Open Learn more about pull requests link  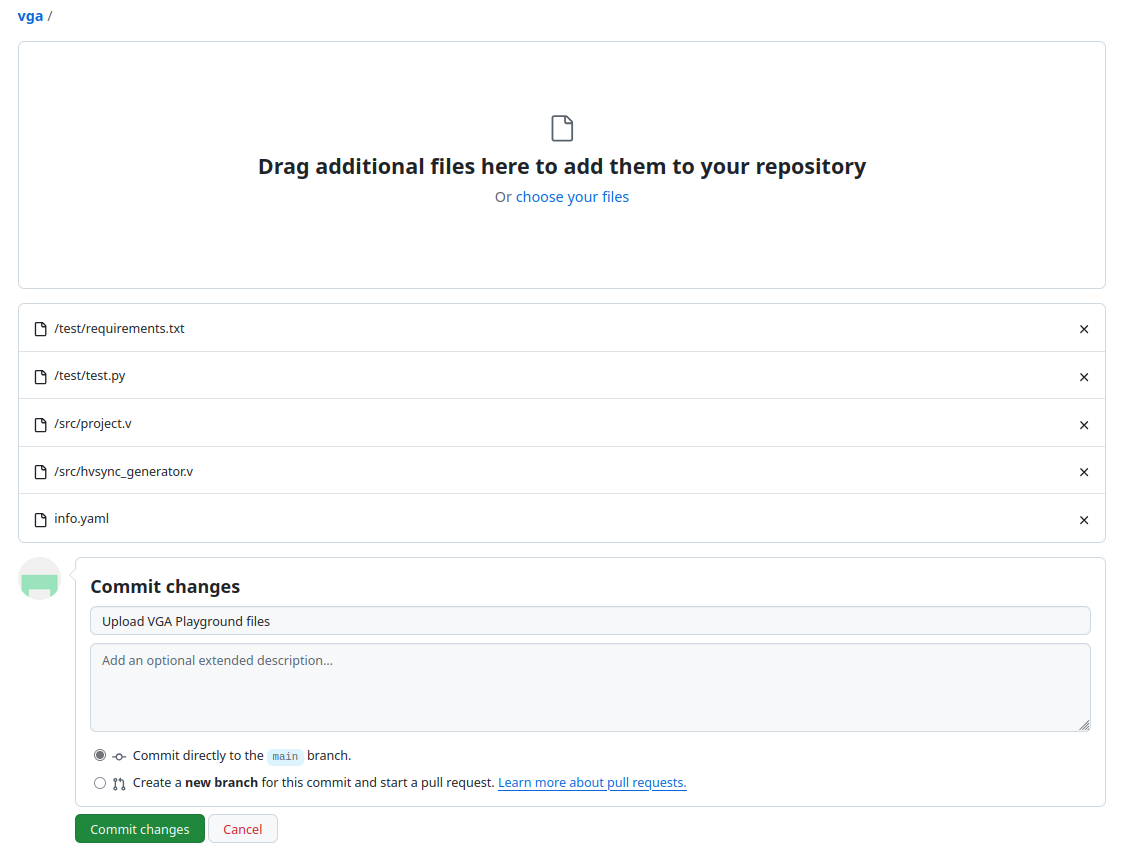pos(592,783)
